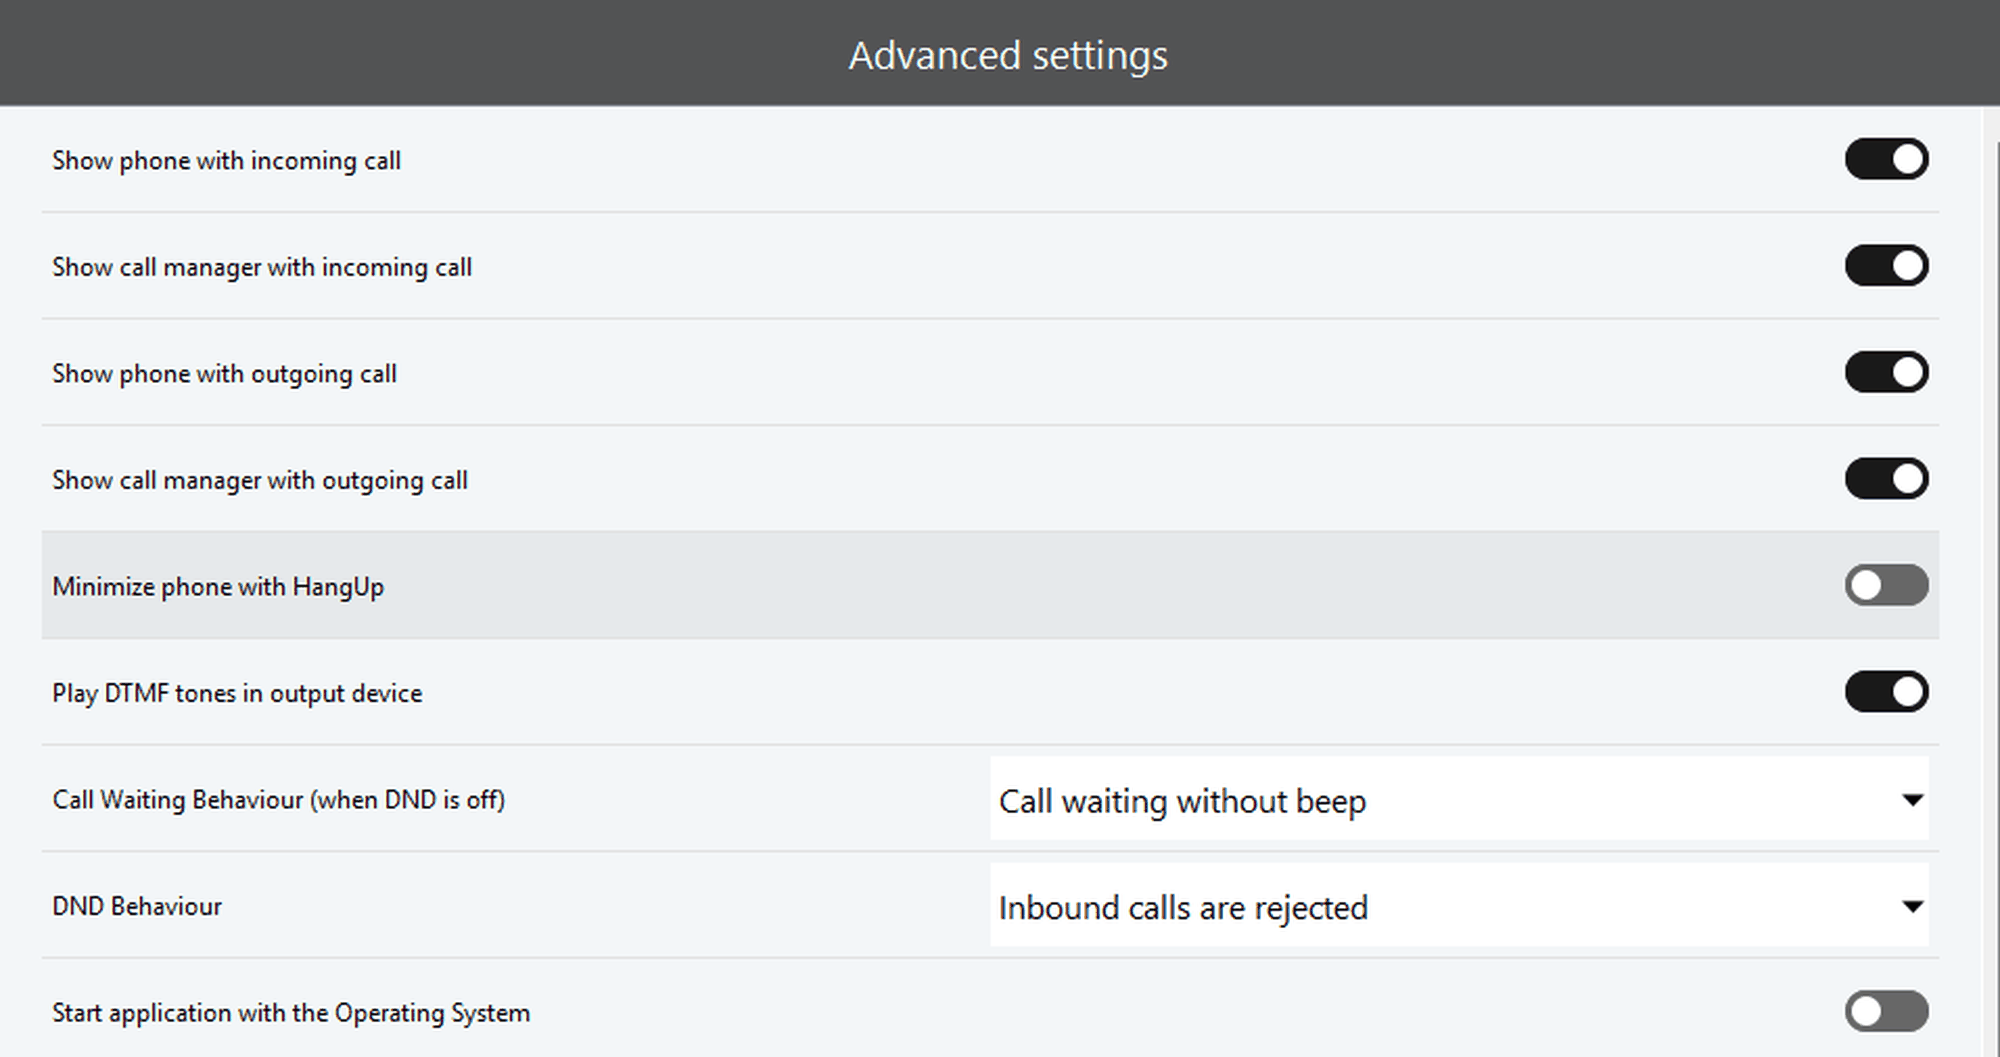Screen dimensions: 2000x1057
Task: Enable Start application with the Operating System
Action: [1886, 1012]
